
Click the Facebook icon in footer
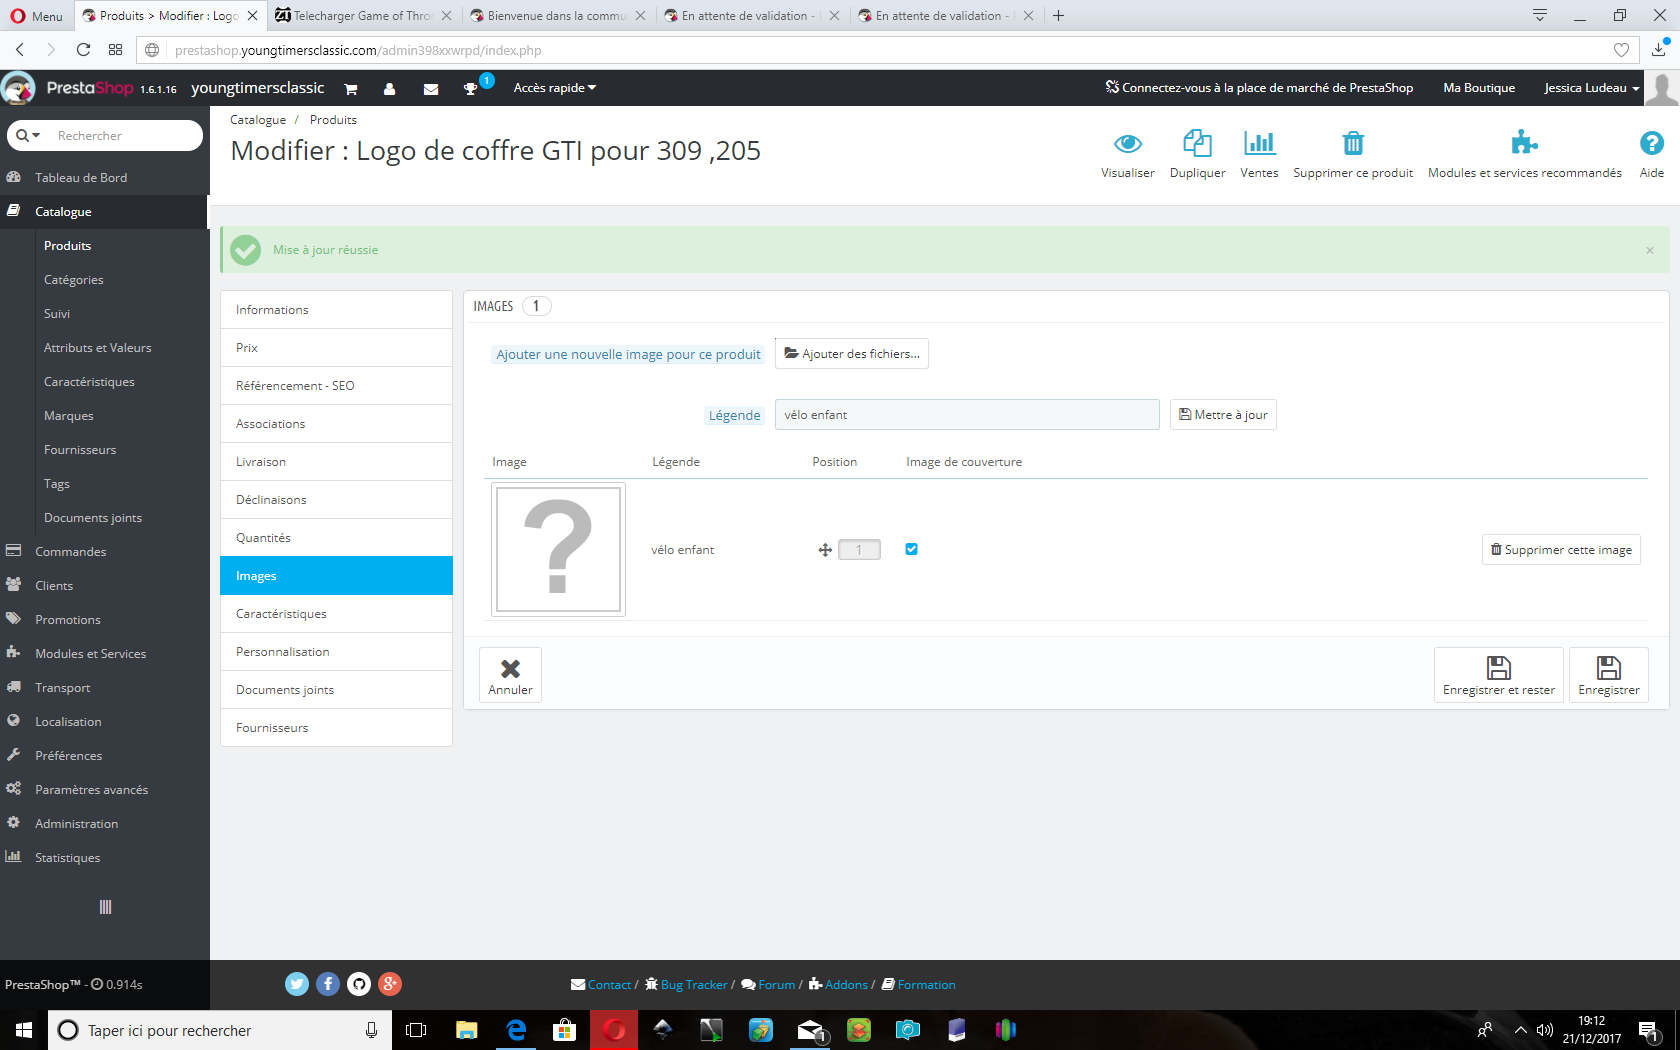click(x=328, y=984)
